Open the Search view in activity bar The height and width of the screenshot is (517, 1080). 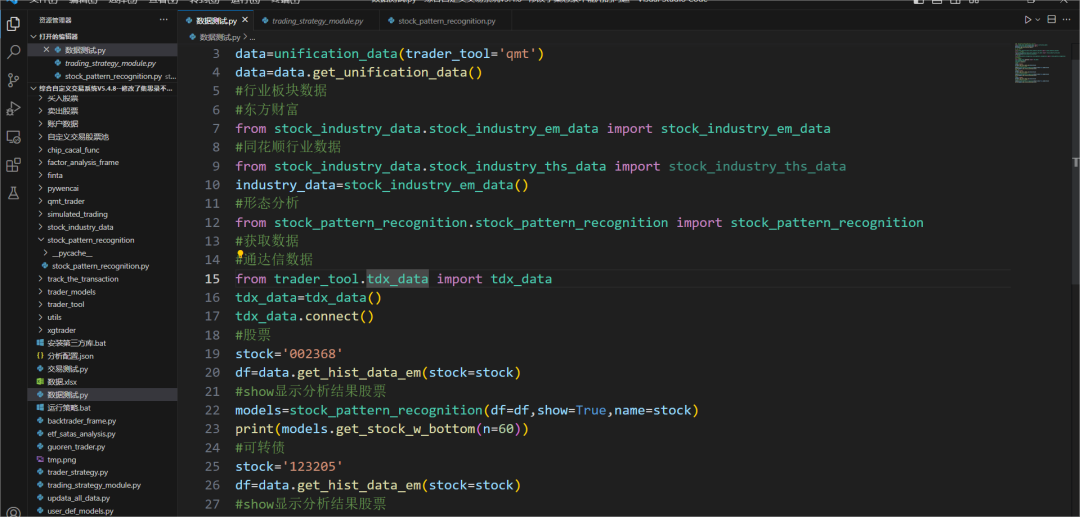click(13, 52)
